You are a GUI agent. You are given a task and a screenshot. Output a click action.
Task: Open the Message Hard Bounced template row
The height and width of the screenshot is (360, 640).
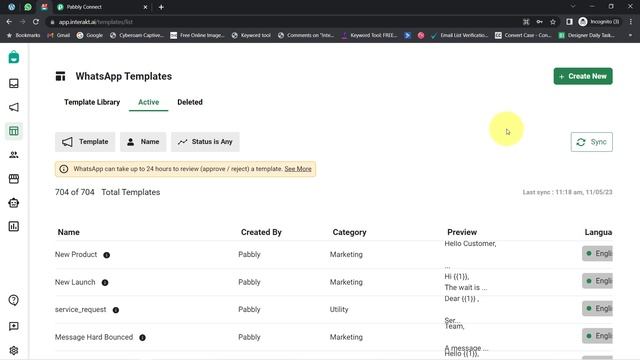click(x=334, y=337)
